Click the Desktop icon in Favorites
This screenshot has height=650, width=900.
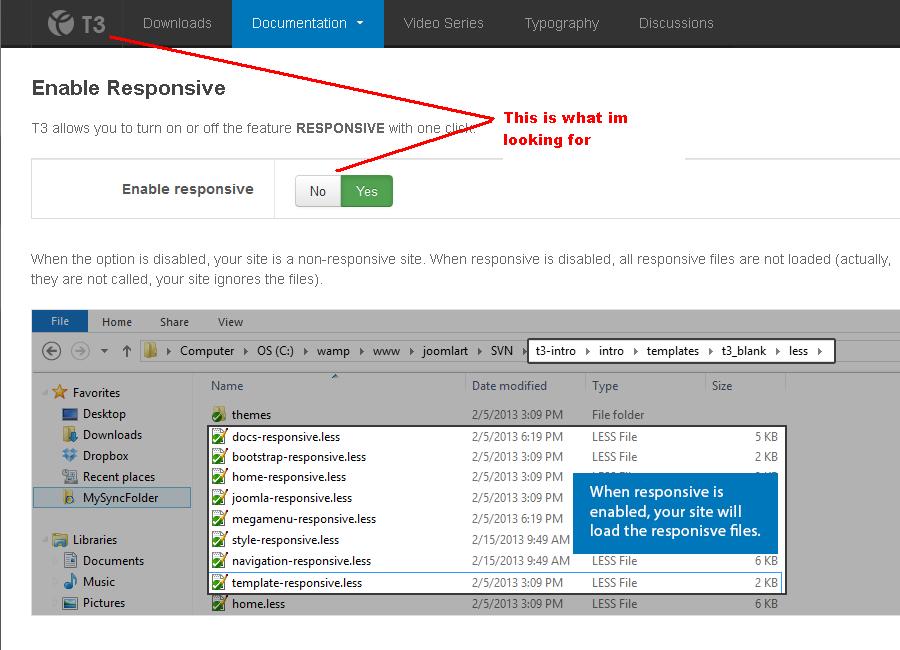(x=69, y=414)
